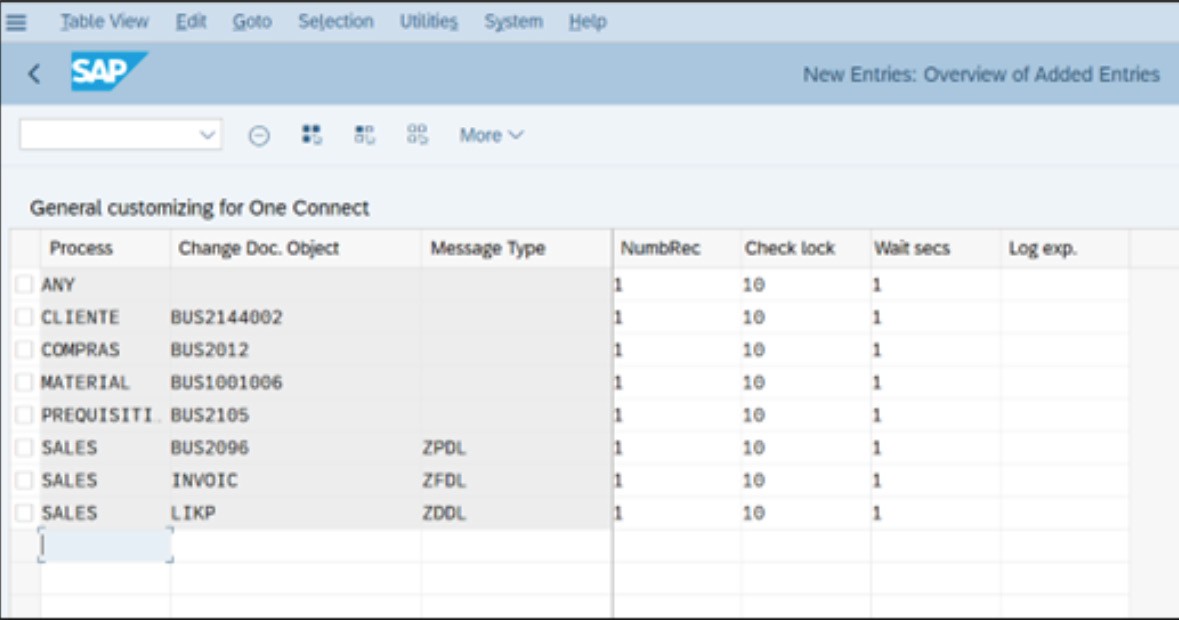Image resolution: width=1179 pixels, height=620 pixels.
Task: Click the Check lock column header
Action: [x=805, y=249]
